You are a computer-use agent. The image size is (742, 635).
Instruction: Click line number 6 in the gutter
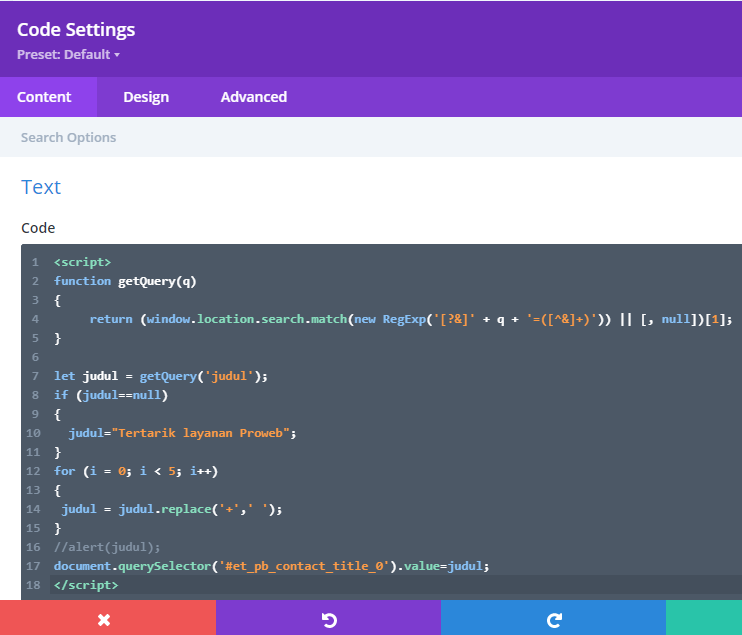(35, 357)
